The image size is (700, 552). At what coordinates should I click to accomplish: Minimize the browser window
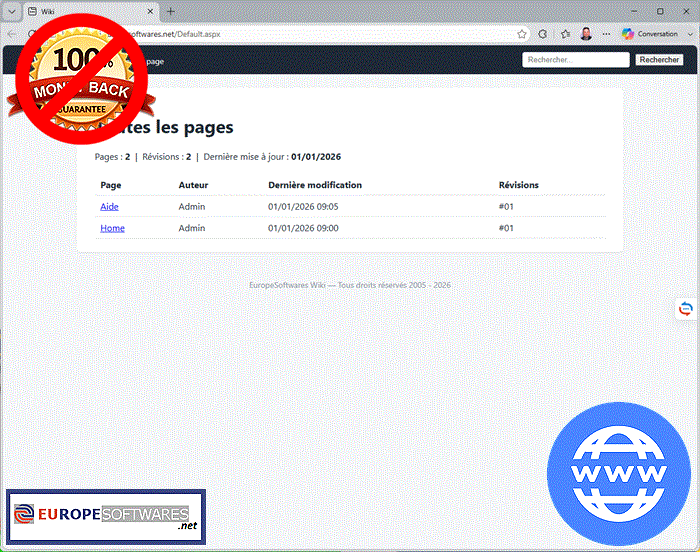[x=634, y=12]
